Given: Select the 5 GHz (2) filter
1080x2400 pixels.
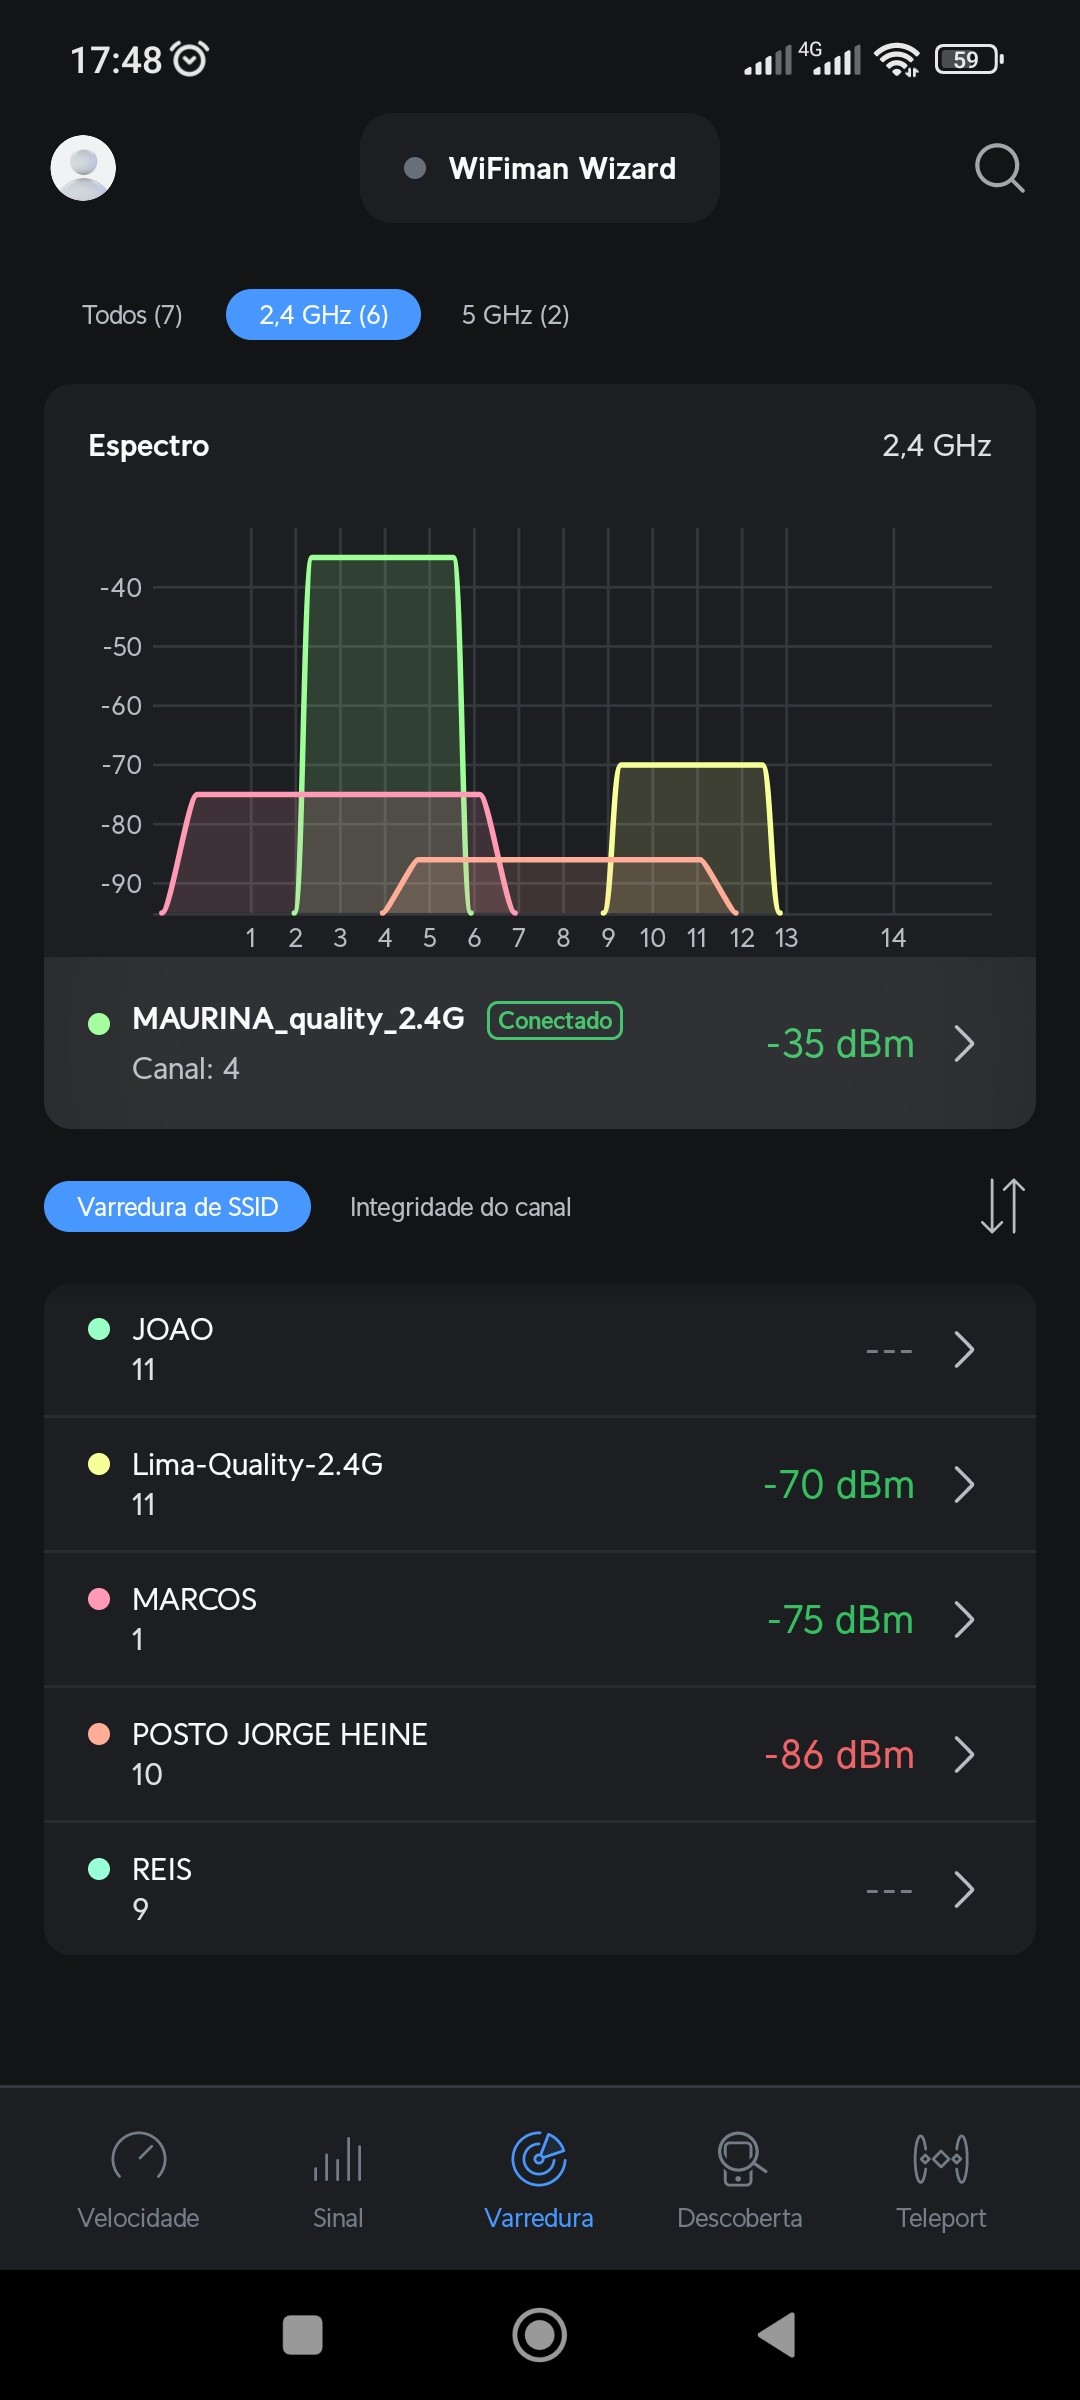Looking at the screenshot, I should tap(515, 315).
